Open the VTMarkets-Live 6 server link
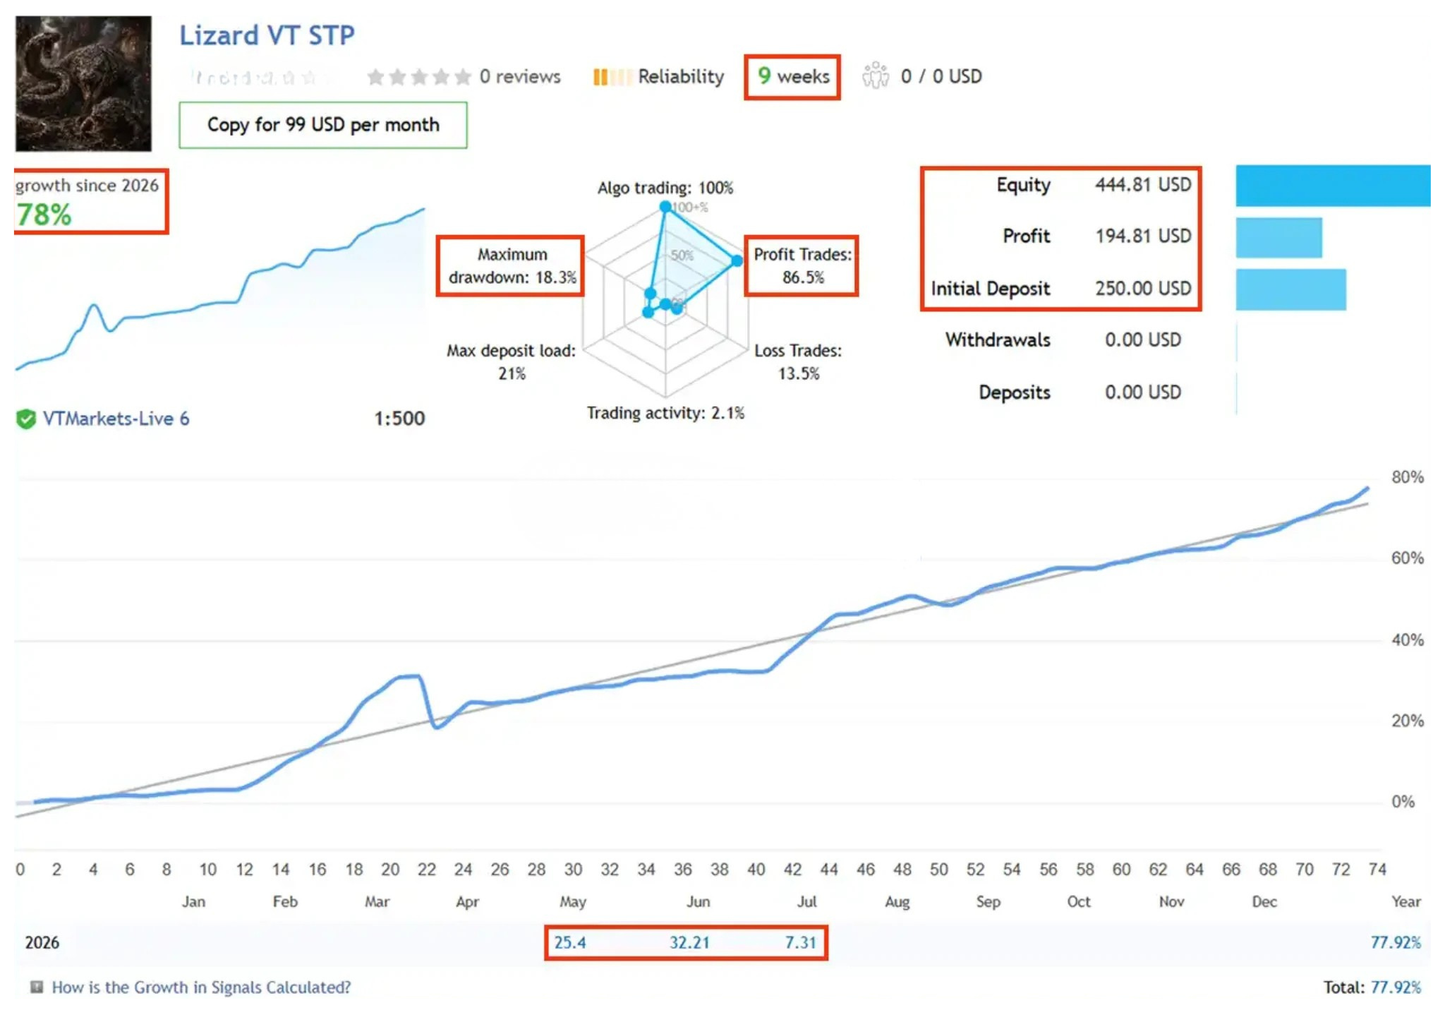 (116, 419)
